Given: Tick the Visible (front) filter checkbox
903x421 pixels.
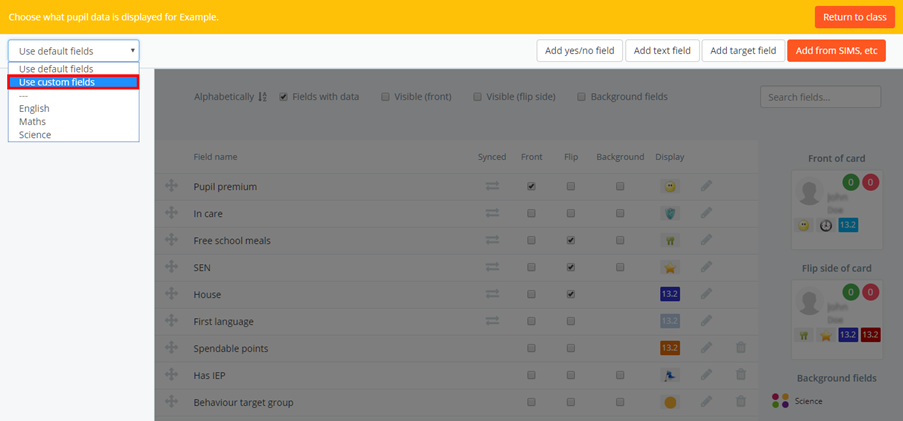Looking at the screenshot, I should tap(385, 97).
